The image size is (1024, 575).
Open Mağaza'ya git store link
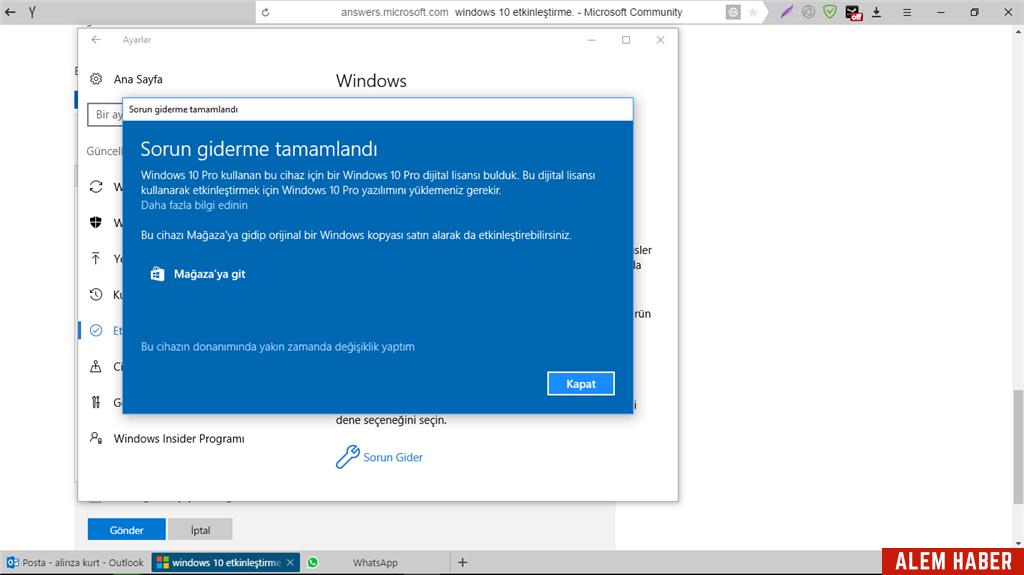point(209,274)
